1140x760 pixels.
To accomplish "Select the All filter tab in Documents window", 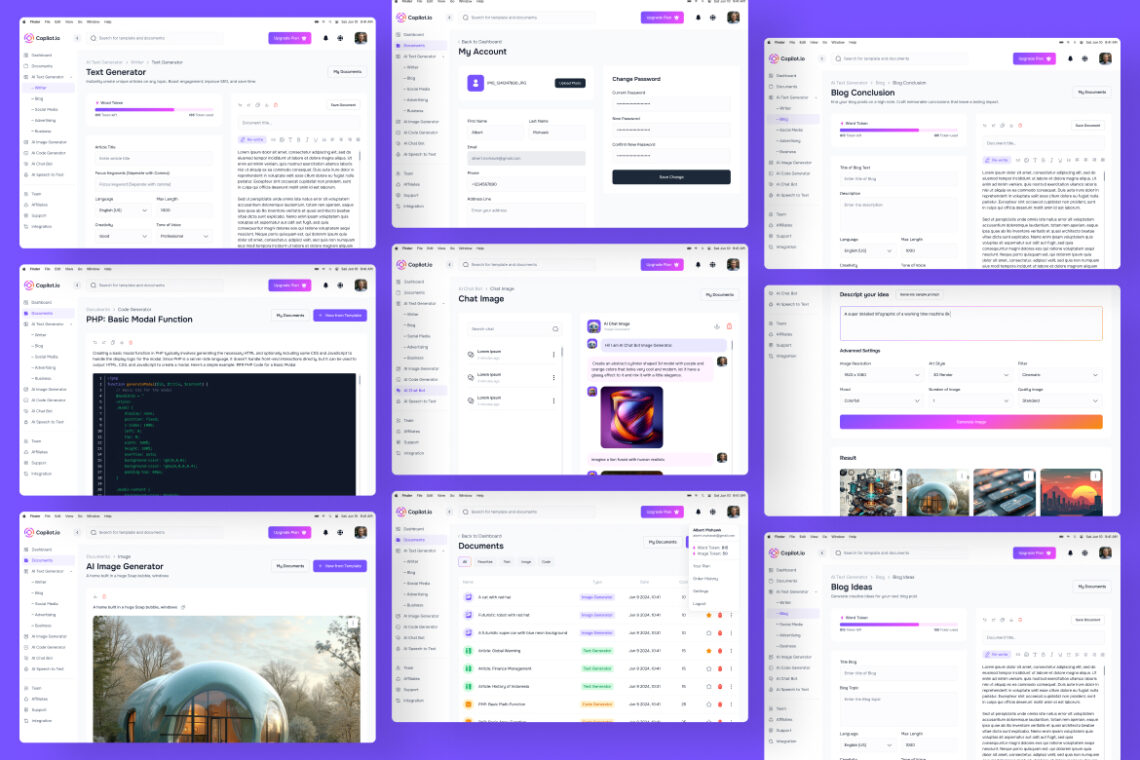I will (x=464, y=561).
